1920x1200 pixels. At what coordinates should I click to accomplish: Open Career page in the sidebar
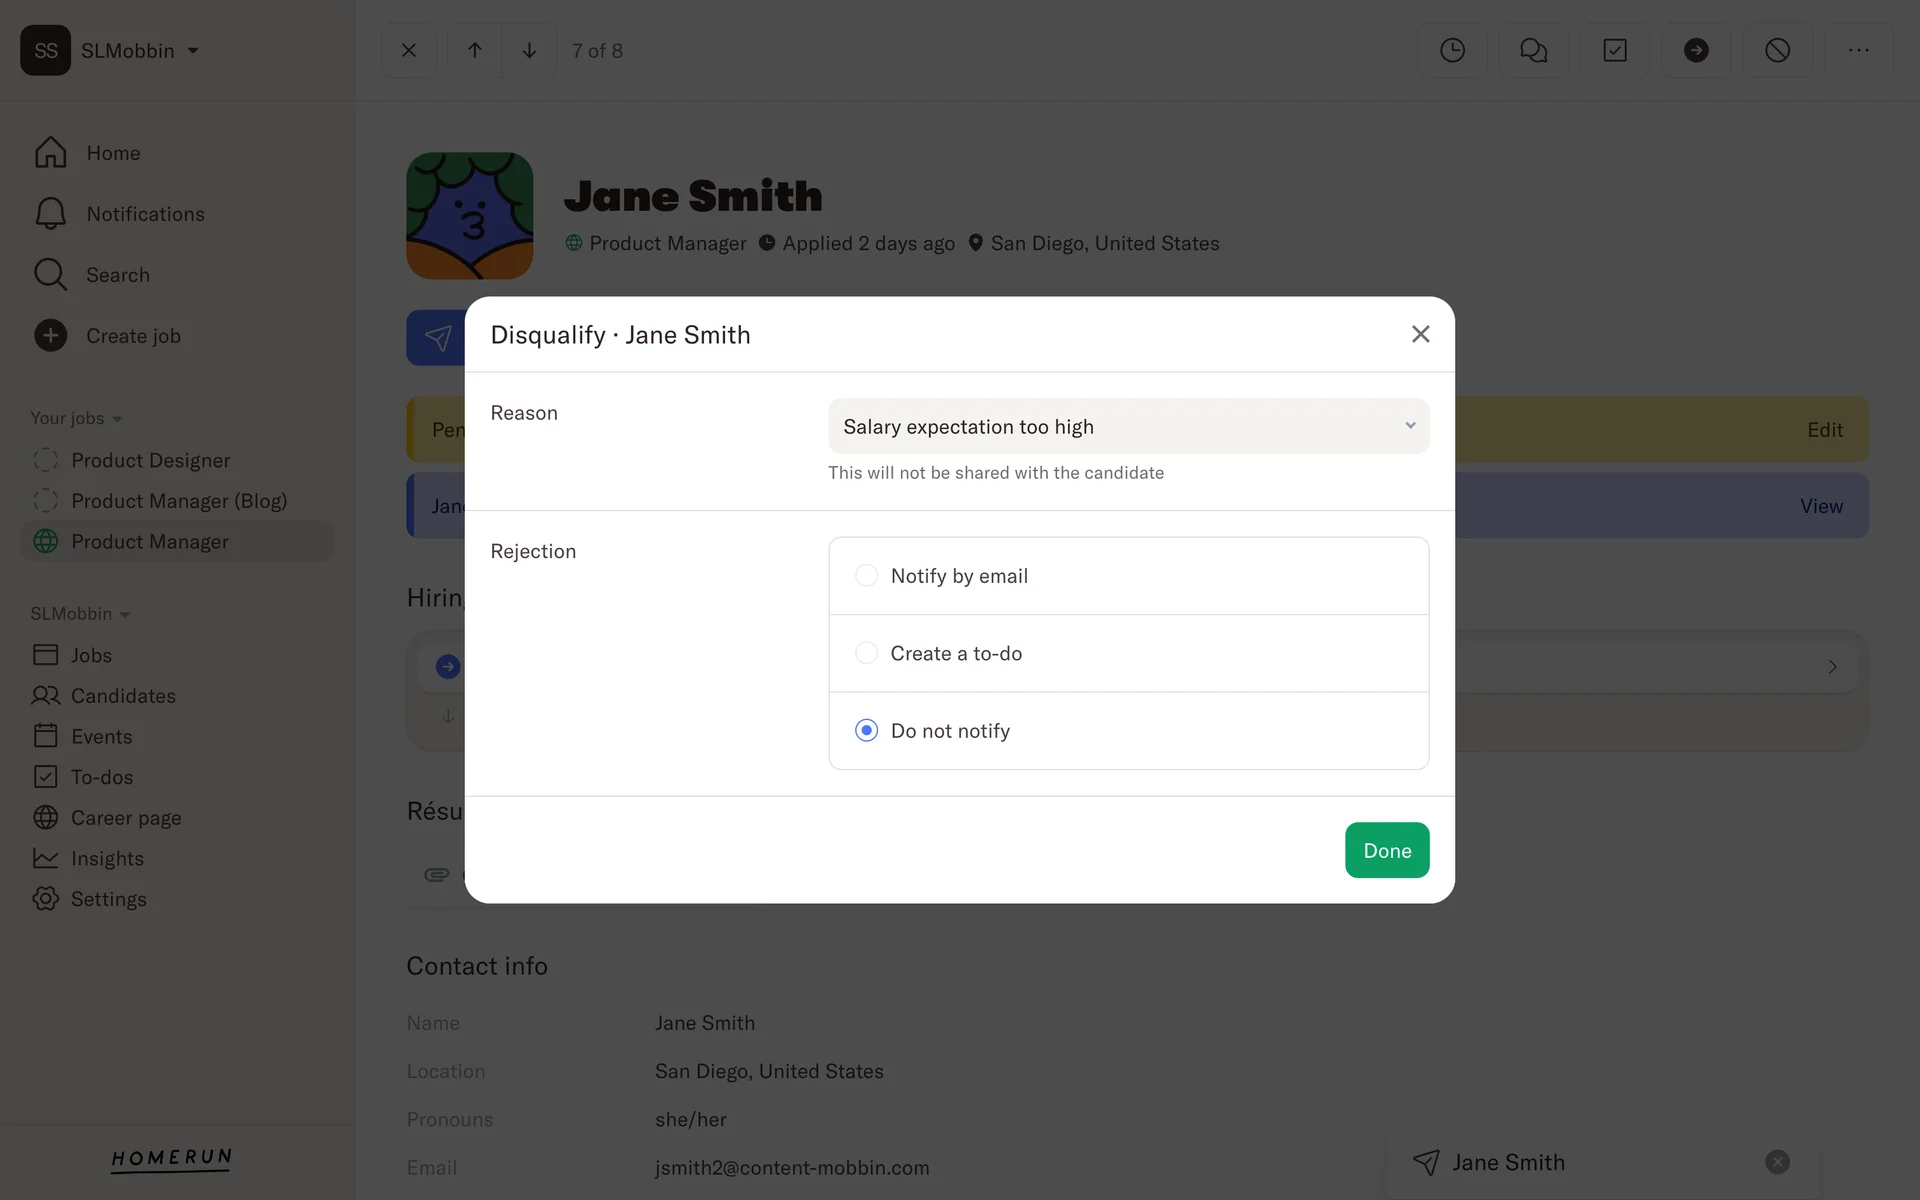[126, 818]
